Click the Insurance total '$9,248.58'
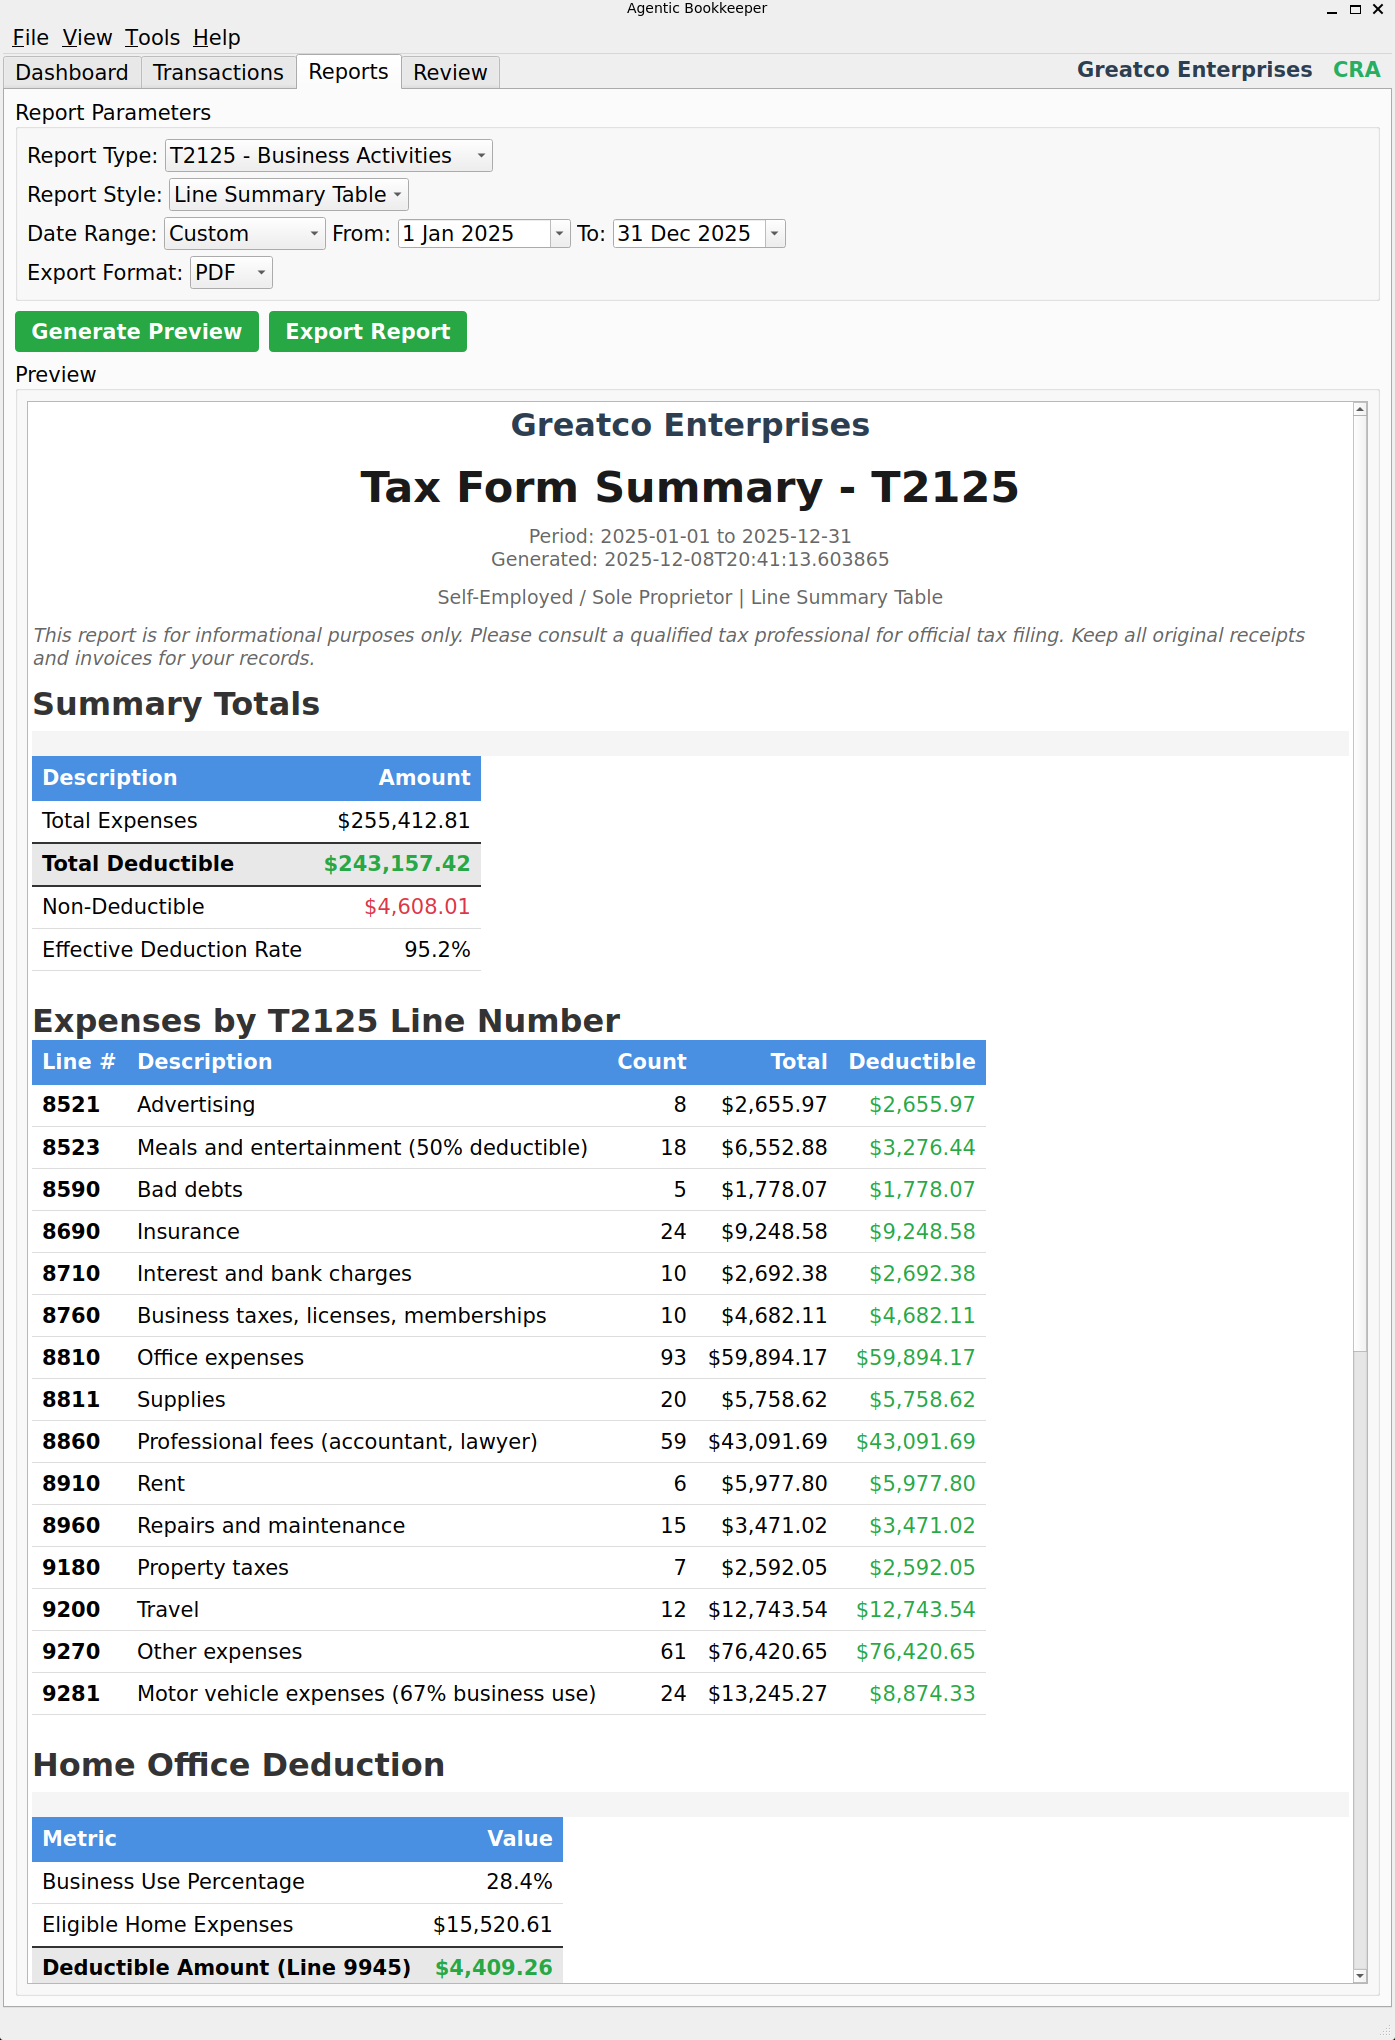The height and width of the screenshot is (2040, 1395). click(x=774, y=1232)
